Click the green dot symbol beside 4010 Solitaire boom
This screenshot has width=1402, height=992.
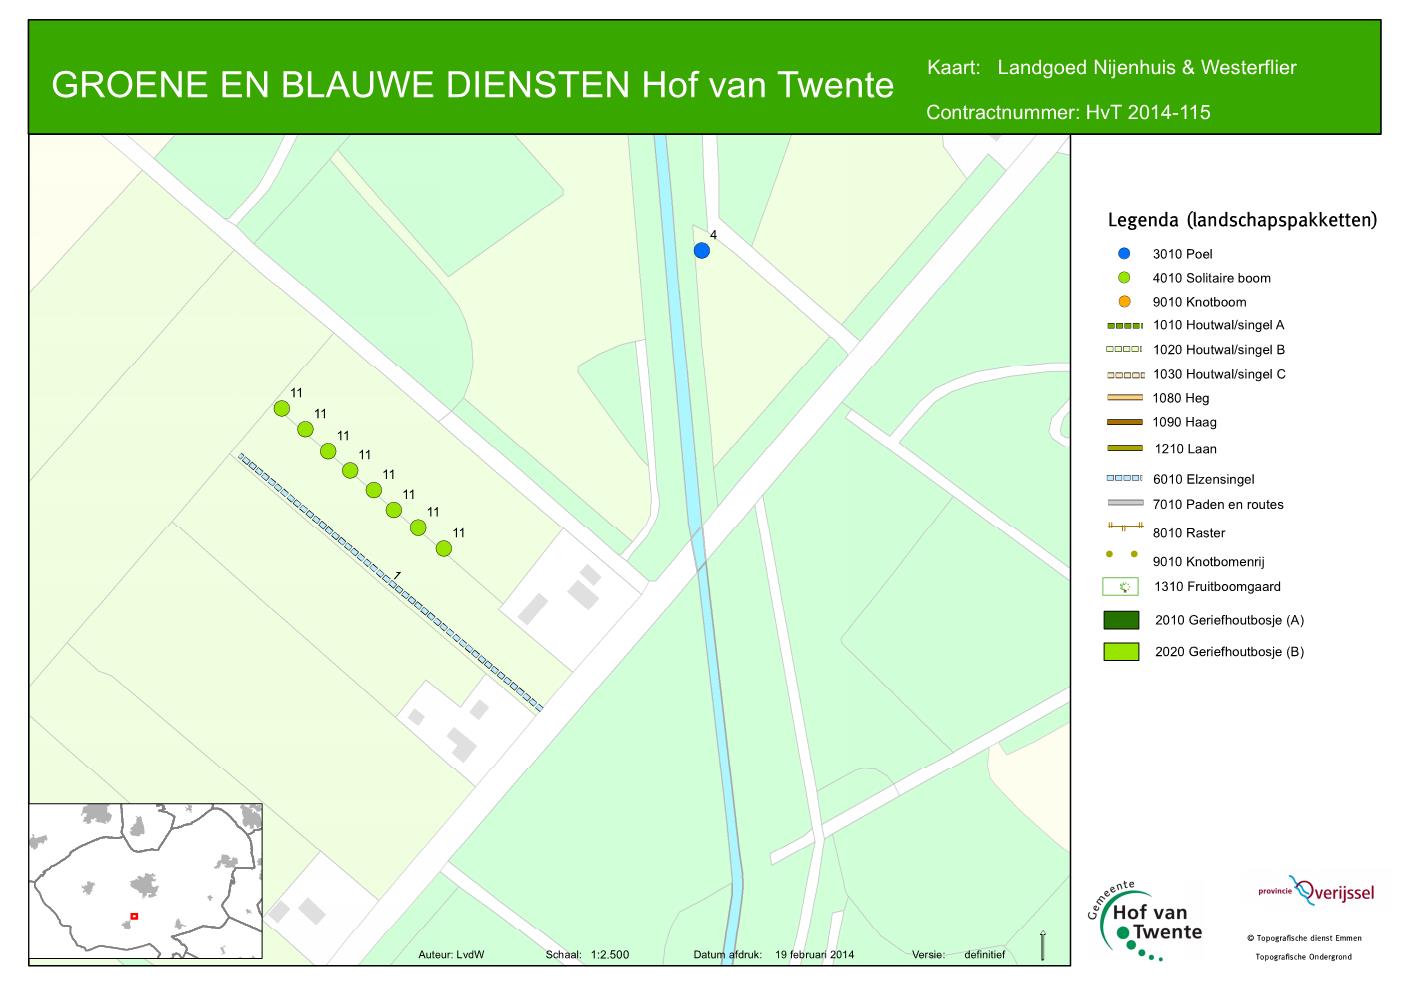(x=1123, y=278)
